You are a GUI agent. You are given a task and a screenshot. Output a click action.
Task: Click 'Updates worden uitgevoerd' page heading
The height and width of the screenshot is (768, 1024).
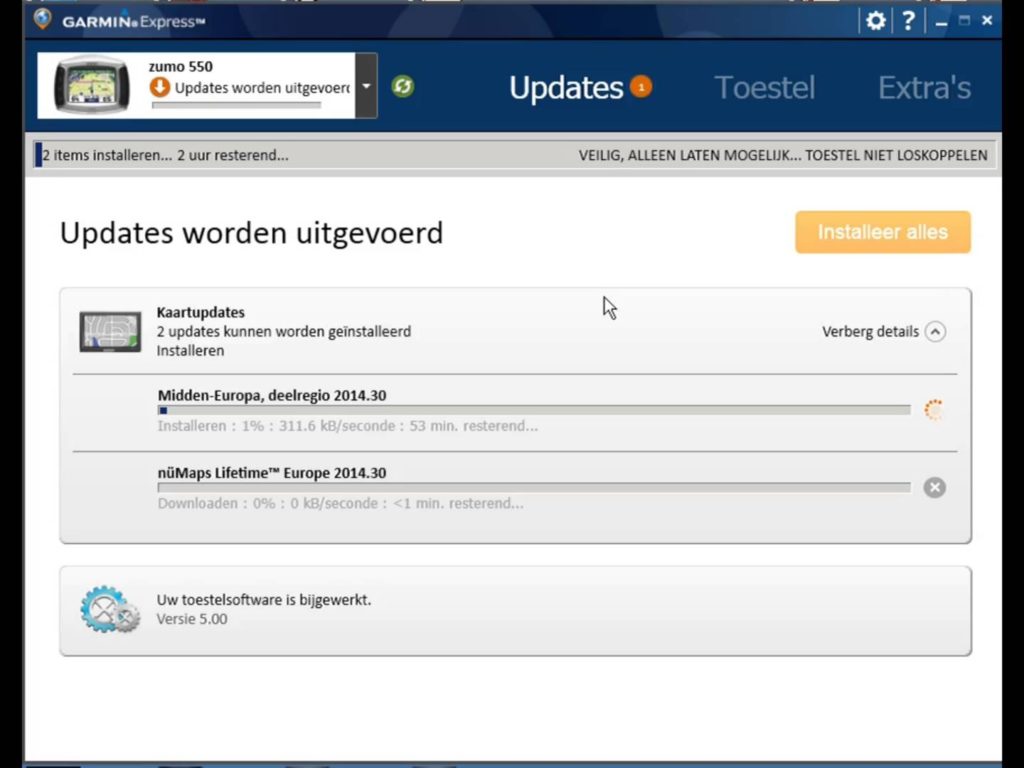pos(251,232)
